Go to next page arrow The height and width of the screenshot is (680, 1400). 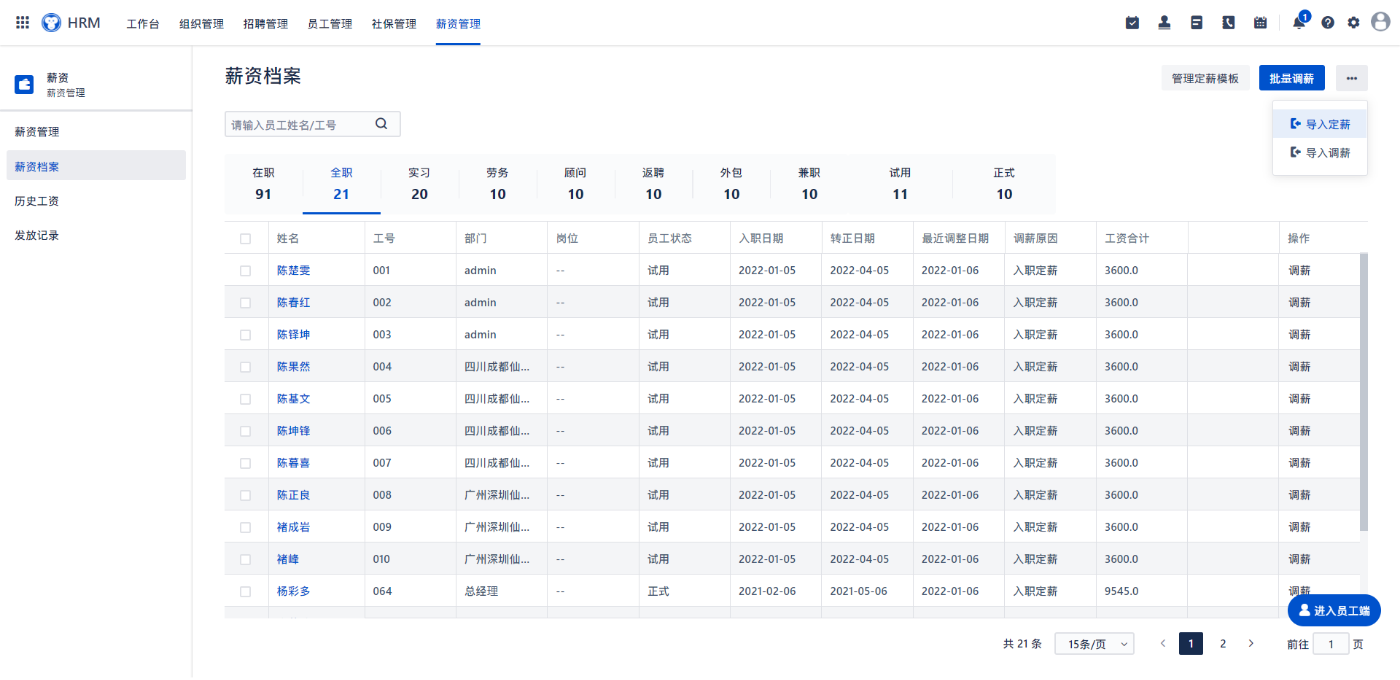tap(1251, 644)
